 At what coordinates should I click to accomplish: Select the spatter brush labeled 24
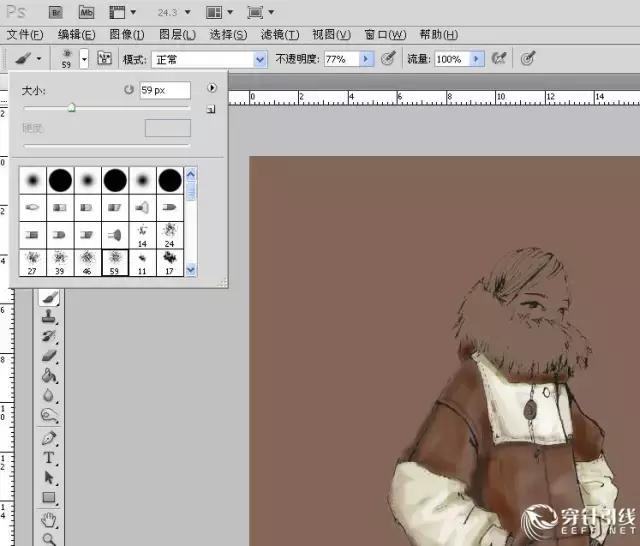[170, 235]
